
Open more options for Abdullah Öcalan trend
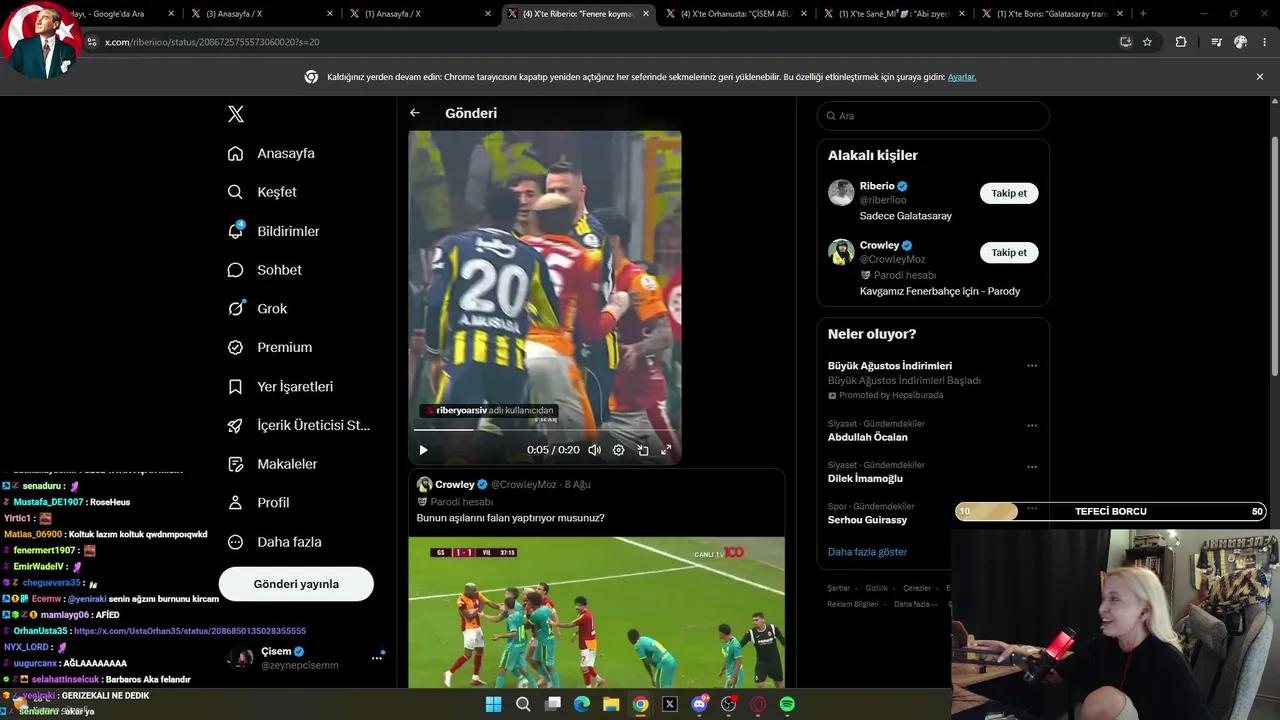tap(1032, 425)
